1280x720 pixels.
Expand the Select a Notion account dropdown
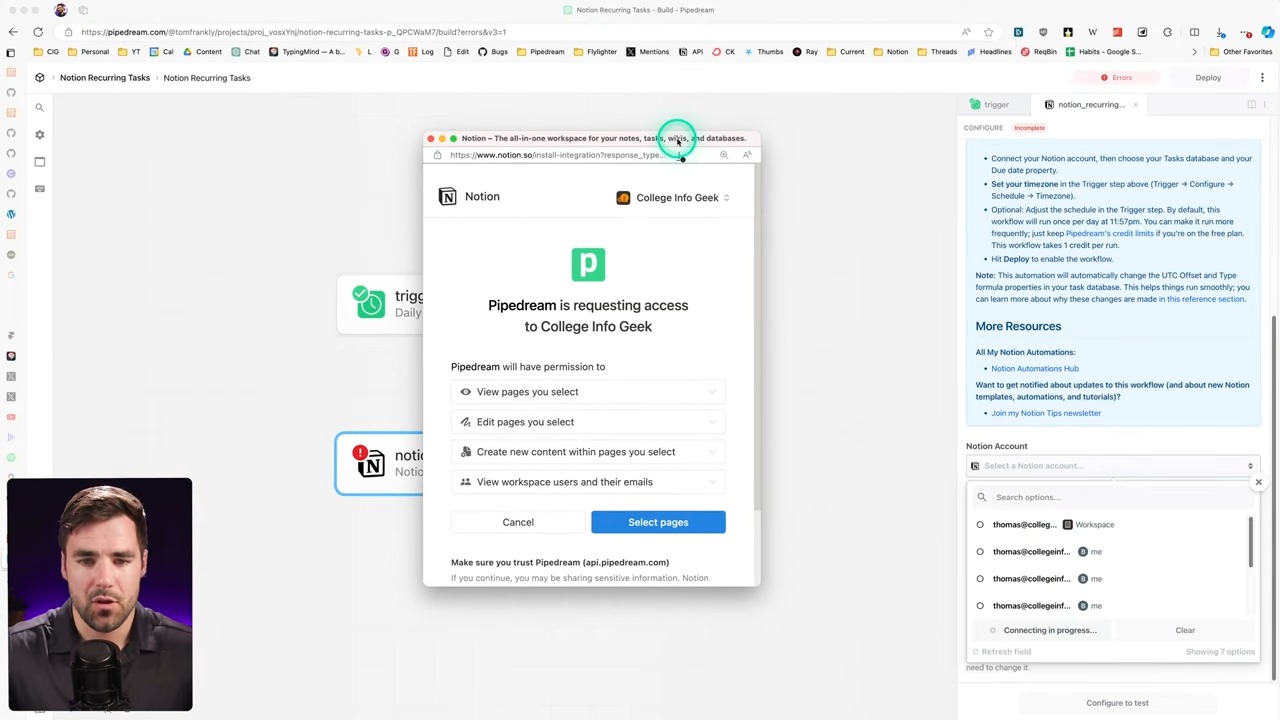pyautogui.click(x=1112, y=466)
